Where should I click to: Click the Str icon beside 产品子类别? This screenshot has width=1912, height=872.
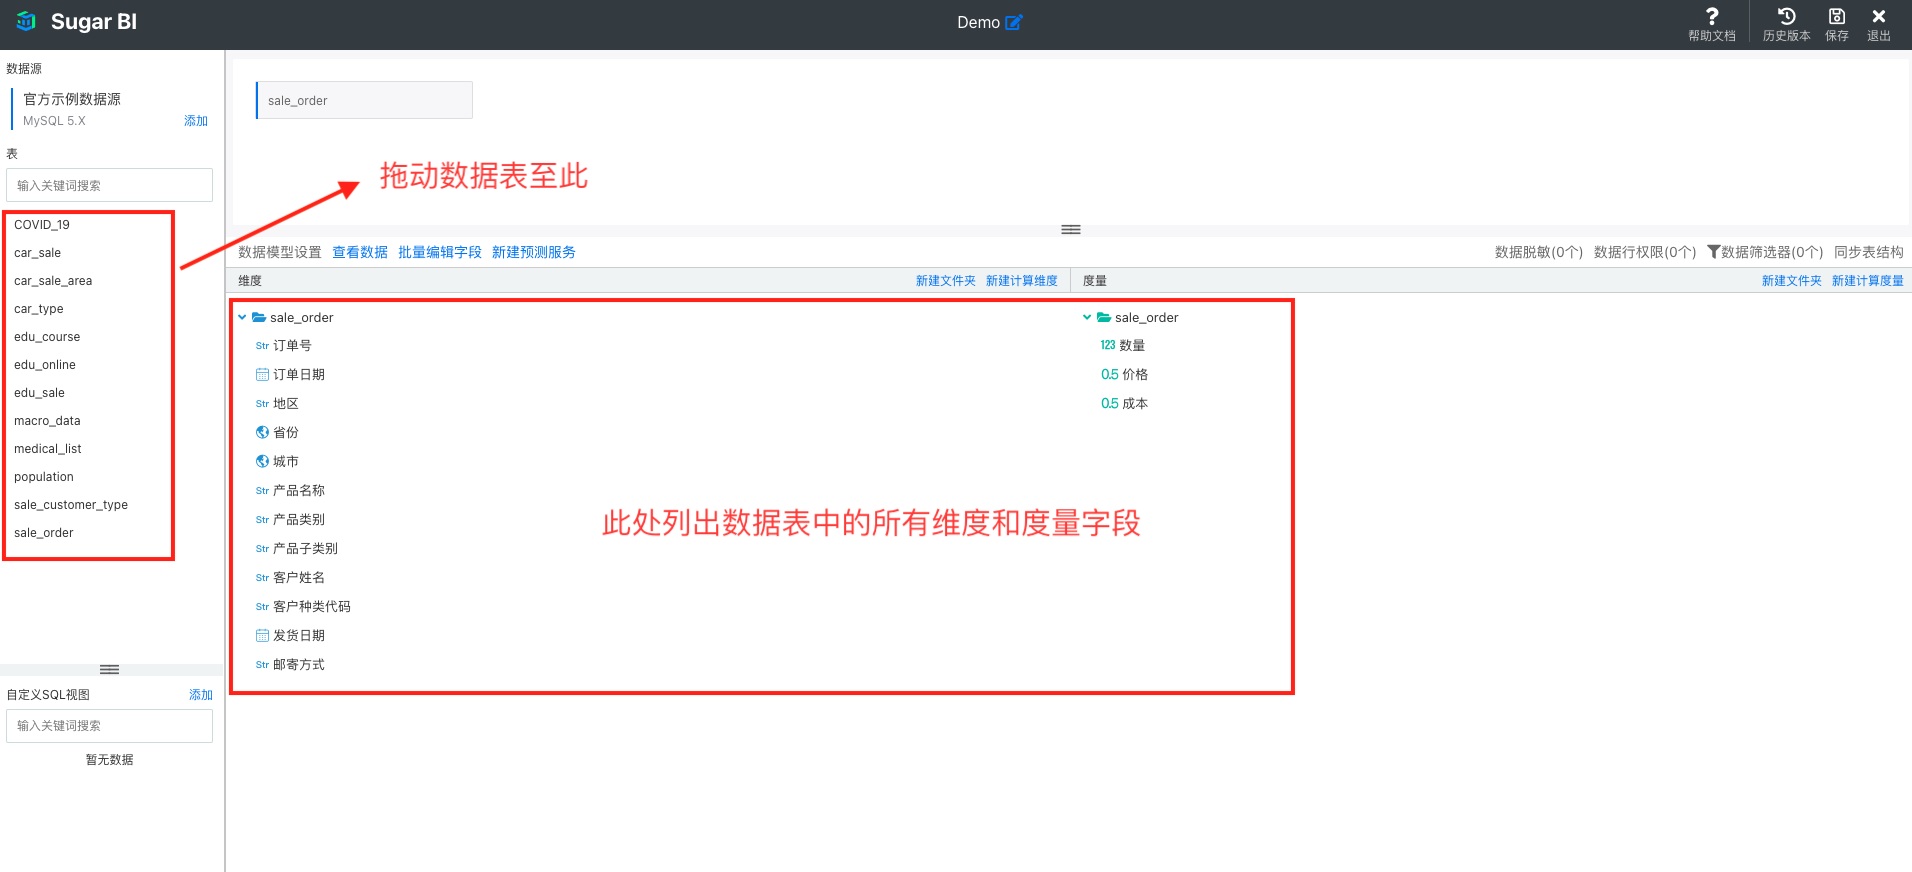(262, 549)
